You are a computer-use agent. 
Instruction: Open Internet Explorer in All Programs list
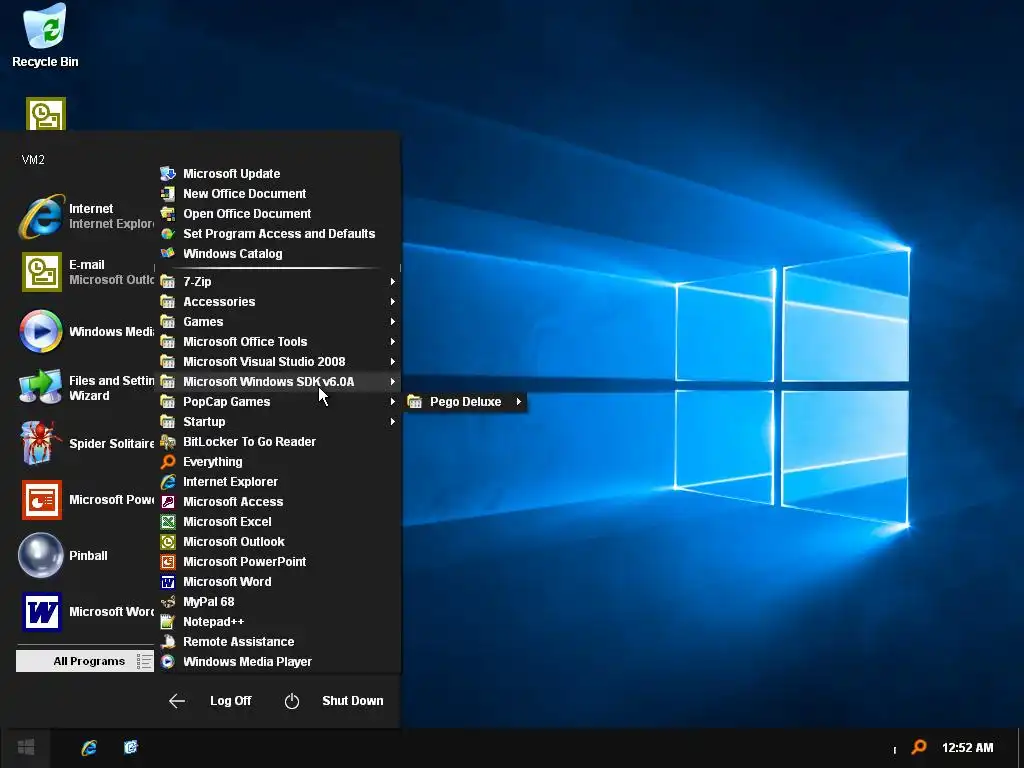279,482
